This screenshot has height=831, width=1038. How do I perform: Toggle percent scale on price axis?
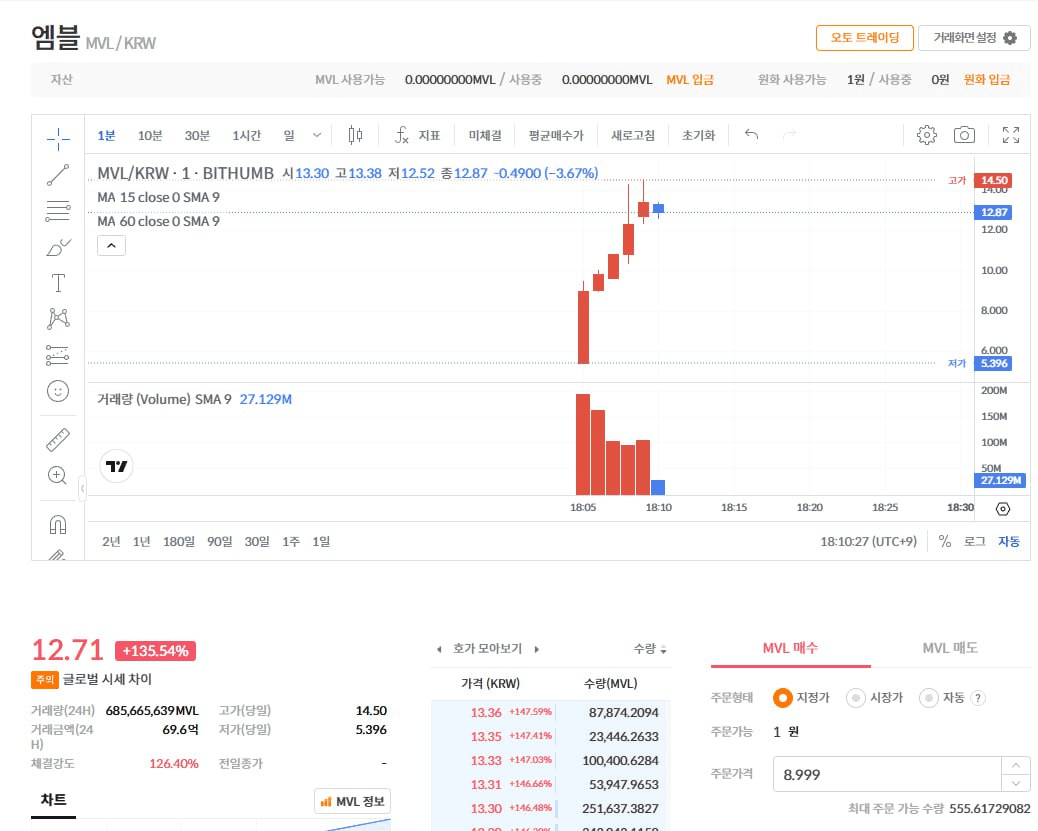(x=945, y=542)
